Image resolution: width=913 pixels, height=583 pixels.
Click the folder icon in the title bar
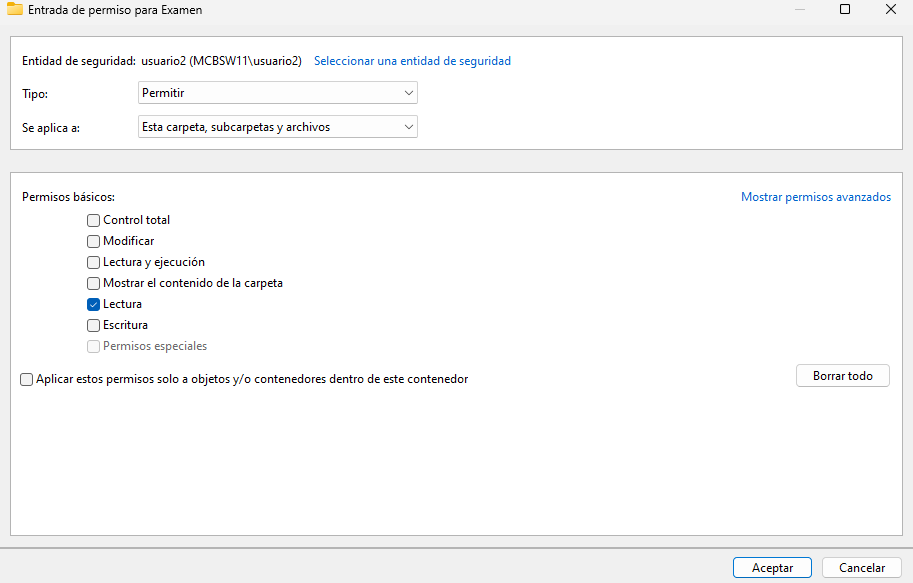[x=15, y=10]
